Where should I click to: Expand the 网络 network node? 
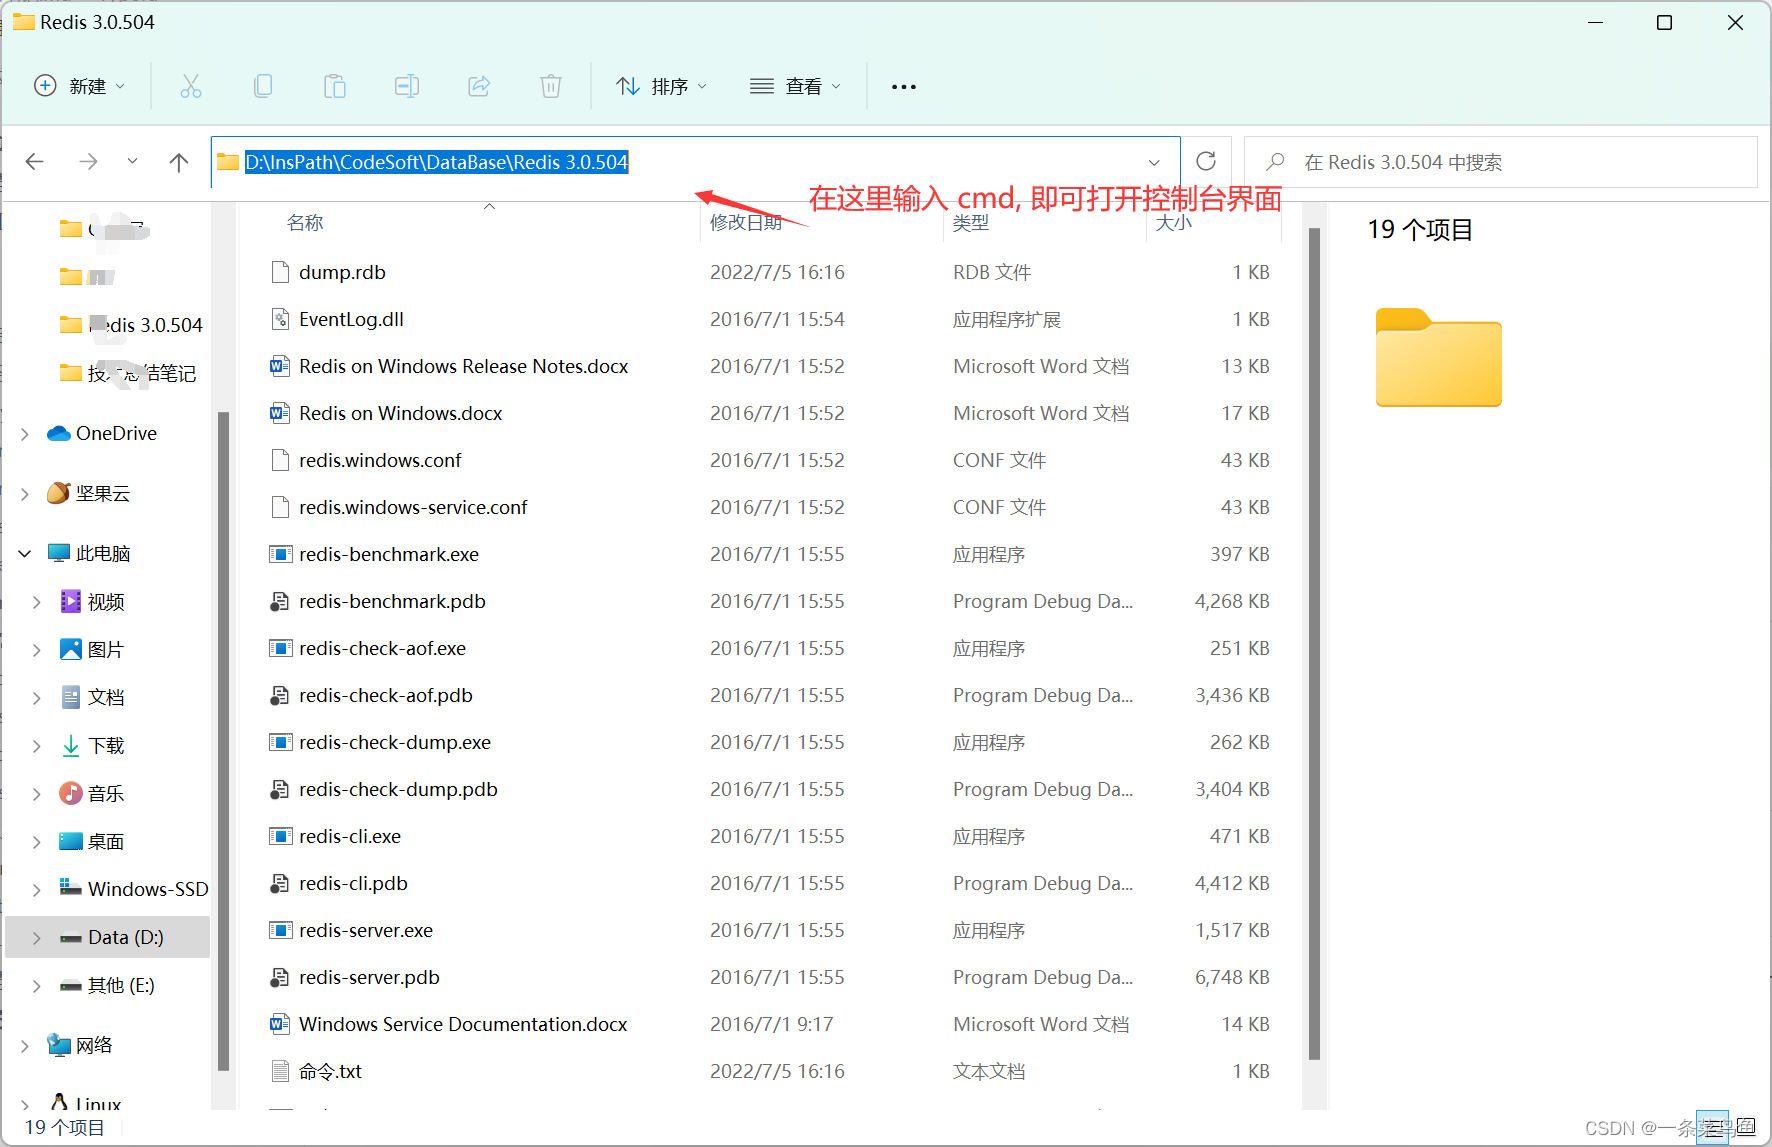point(25,1045)
